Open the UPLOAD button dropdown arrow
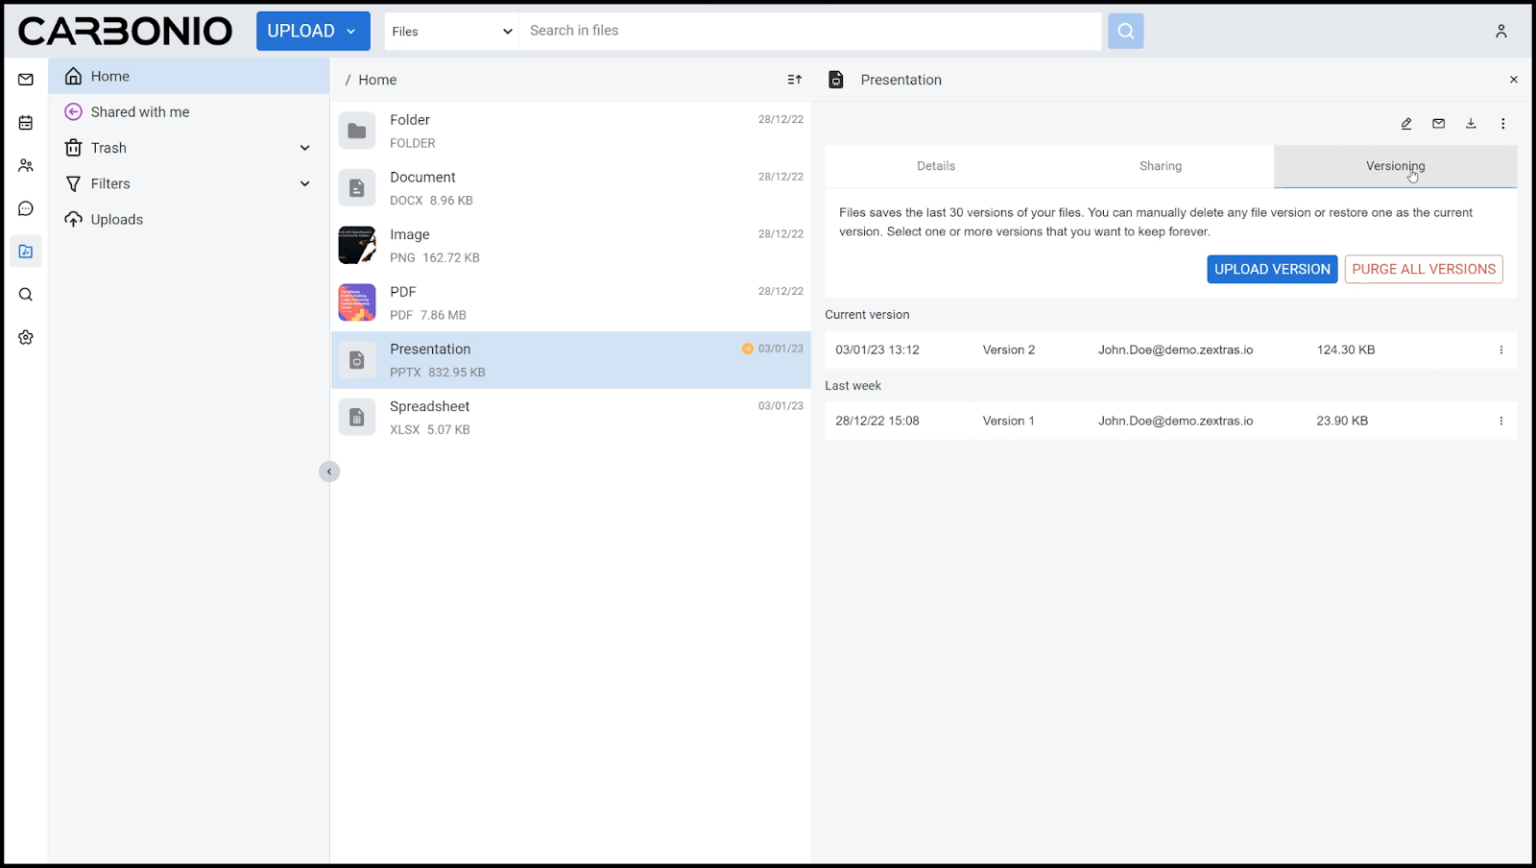 pyautogui.click(x=352, y=31)
